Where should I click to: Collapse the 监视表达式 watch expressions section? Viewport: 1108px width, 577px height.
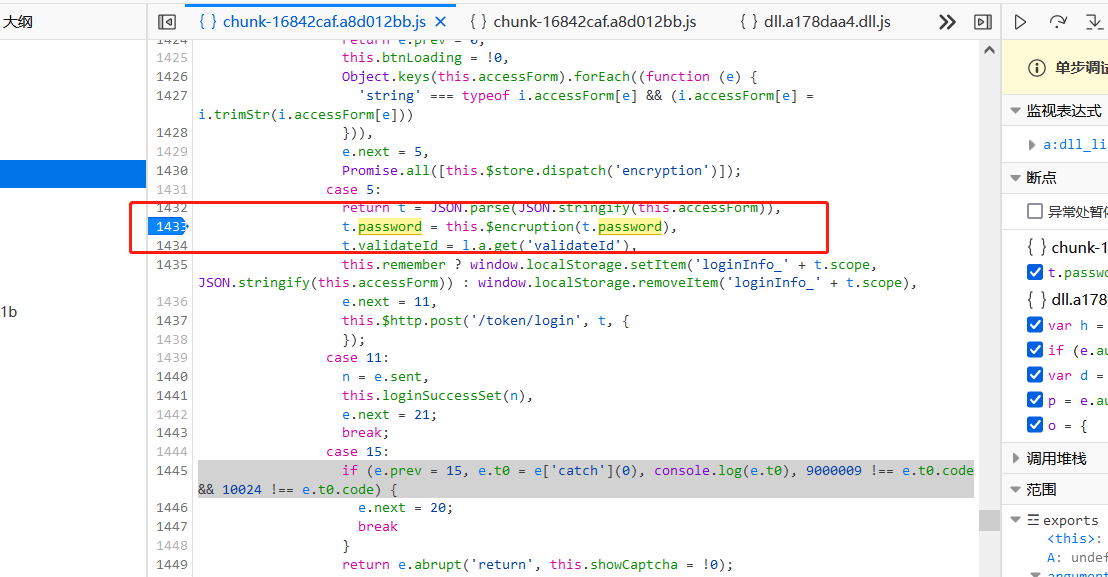point(1015,111)
